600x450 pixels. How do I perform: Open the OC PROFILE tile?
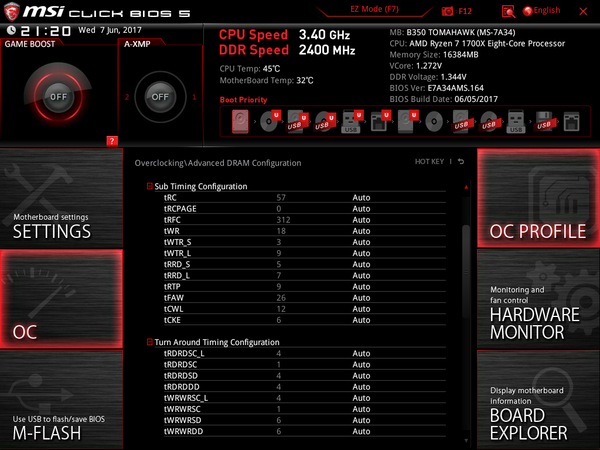(538, 198)
